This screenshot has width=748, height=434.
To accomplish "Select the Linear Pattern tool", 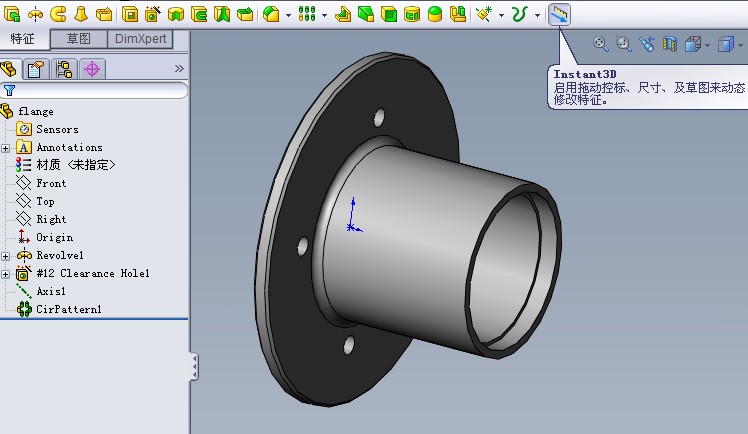I will (x=307, y=14).
